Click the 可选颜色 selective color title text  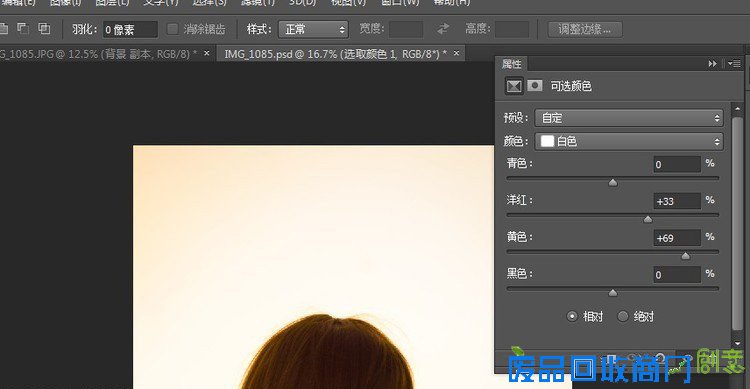tap(571, 86)
